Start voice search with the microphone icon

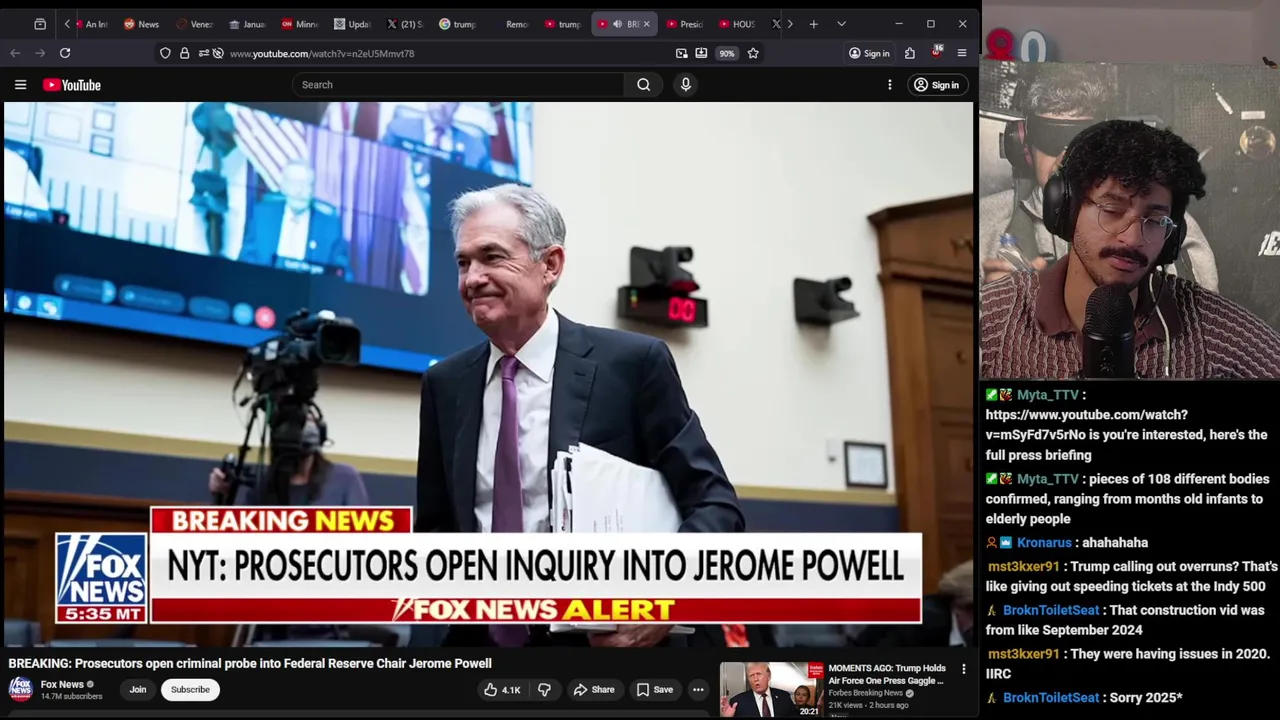click(686, 85)
